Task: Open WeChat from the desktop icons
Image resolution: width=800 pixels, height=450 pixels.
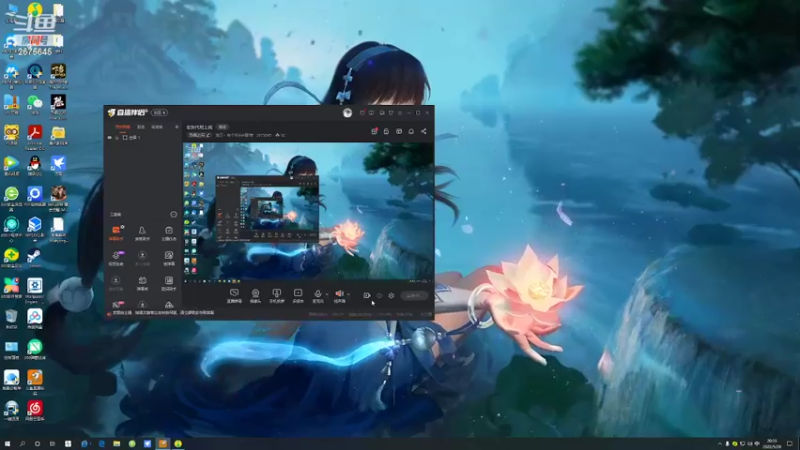Action: [x=35, y=105]
